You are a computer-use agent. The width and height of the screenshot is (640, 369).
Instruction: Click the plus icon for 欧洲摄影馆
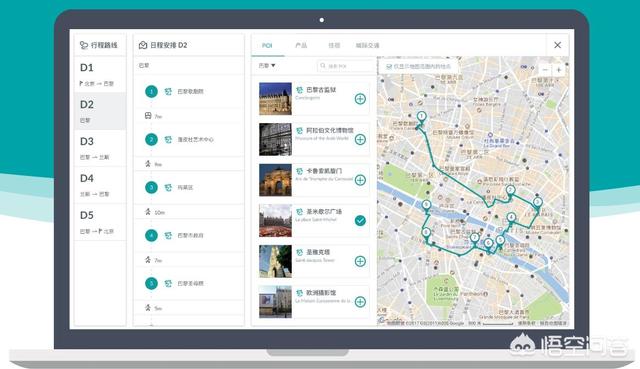360,302
